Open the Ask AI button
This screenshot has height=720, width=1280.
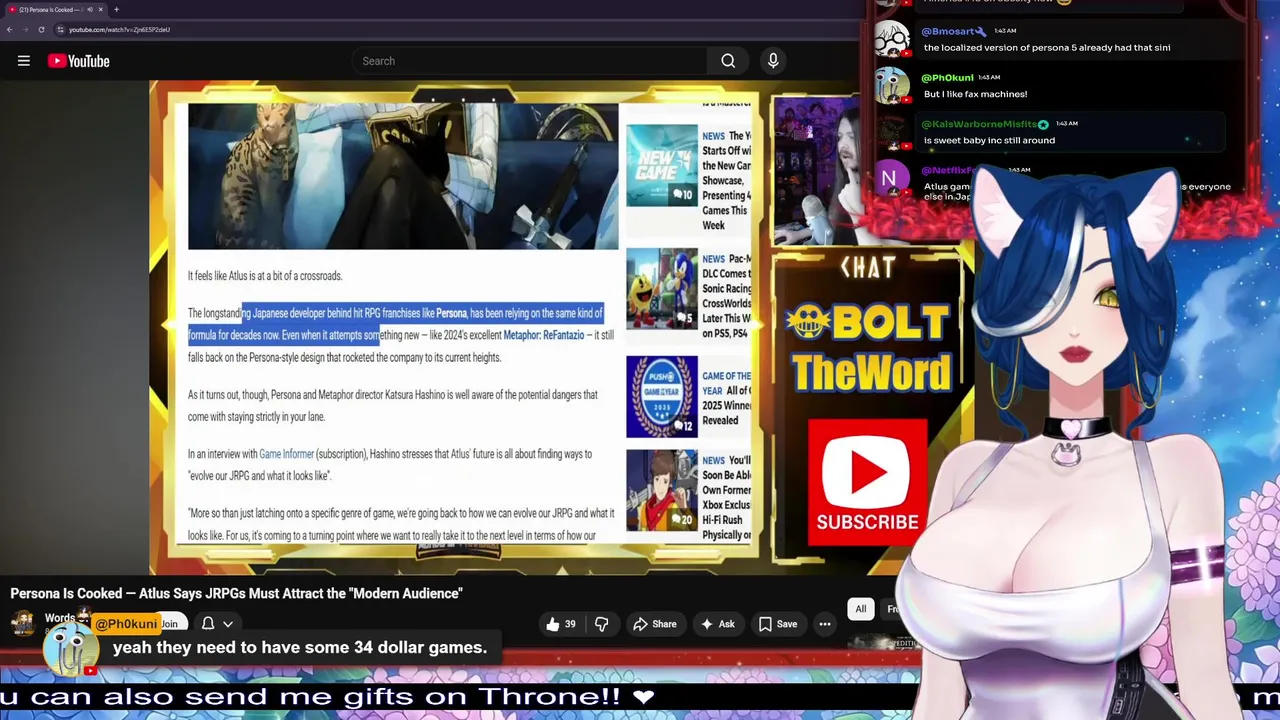pos(718,624)
